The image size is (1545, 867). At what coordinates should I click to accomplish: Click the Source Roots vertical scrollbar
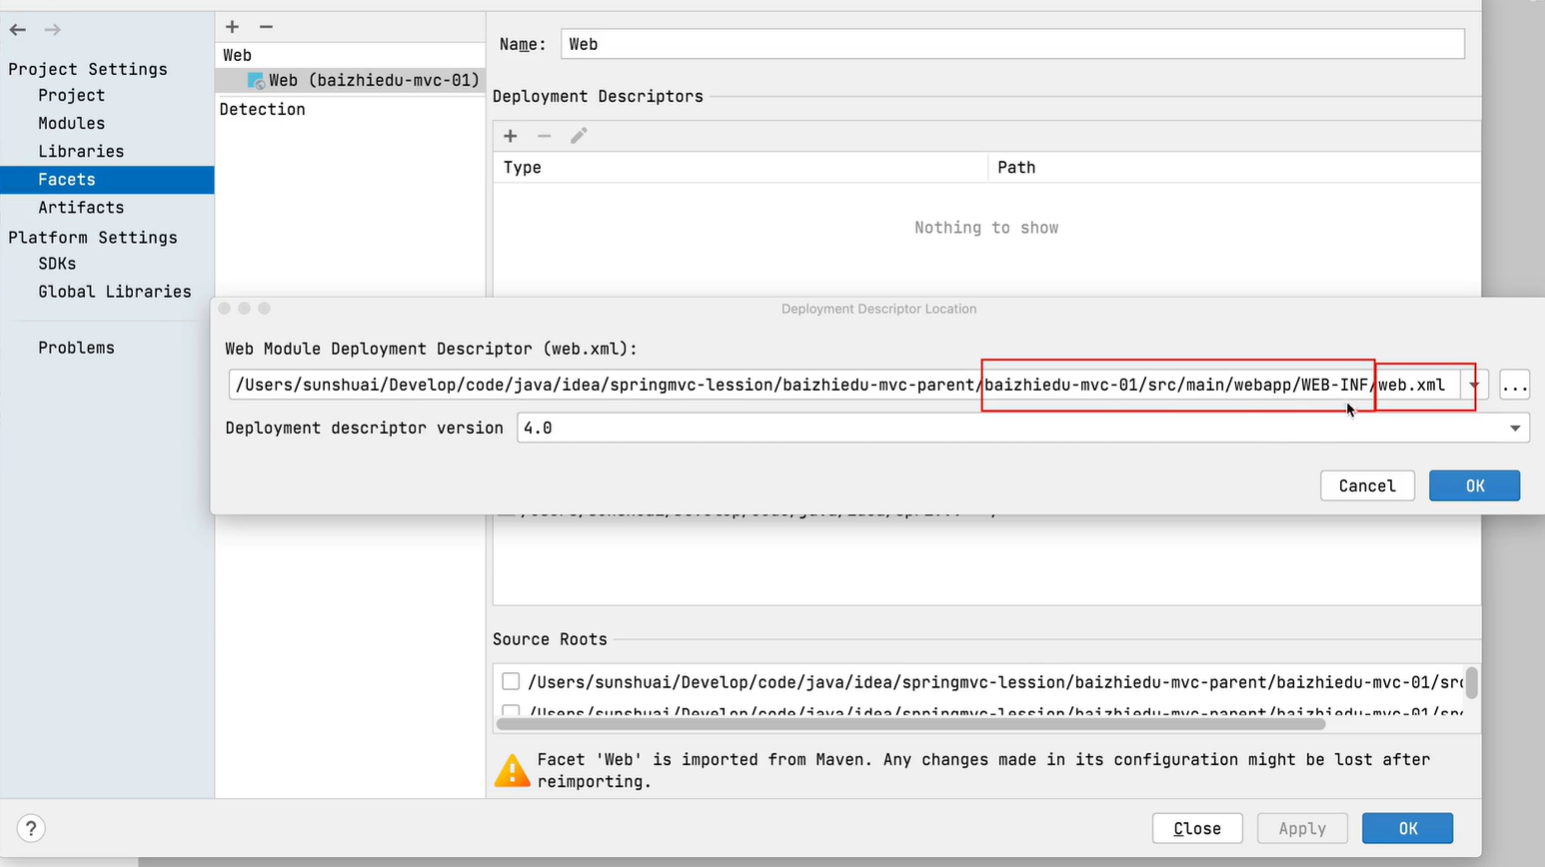(1472, 682)
